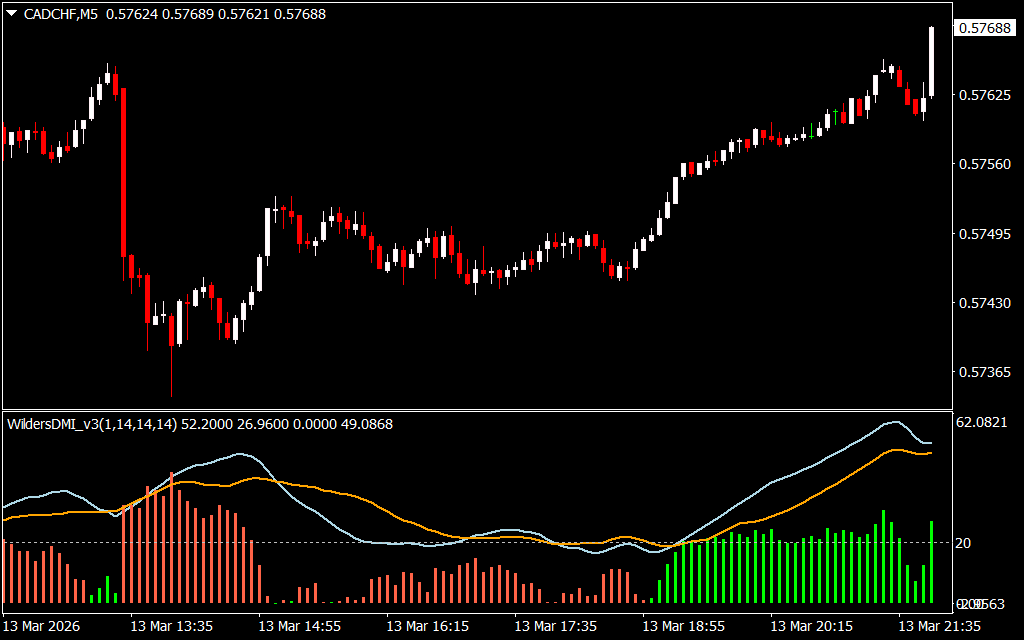Click the 0.57560 price scale label

pos(984,165)
